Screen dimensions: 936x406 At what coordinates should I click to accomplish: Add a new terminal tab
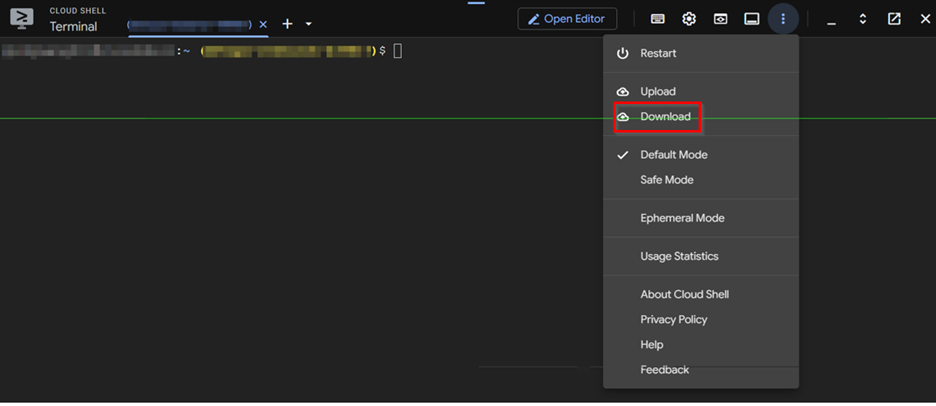click(287, 24)
